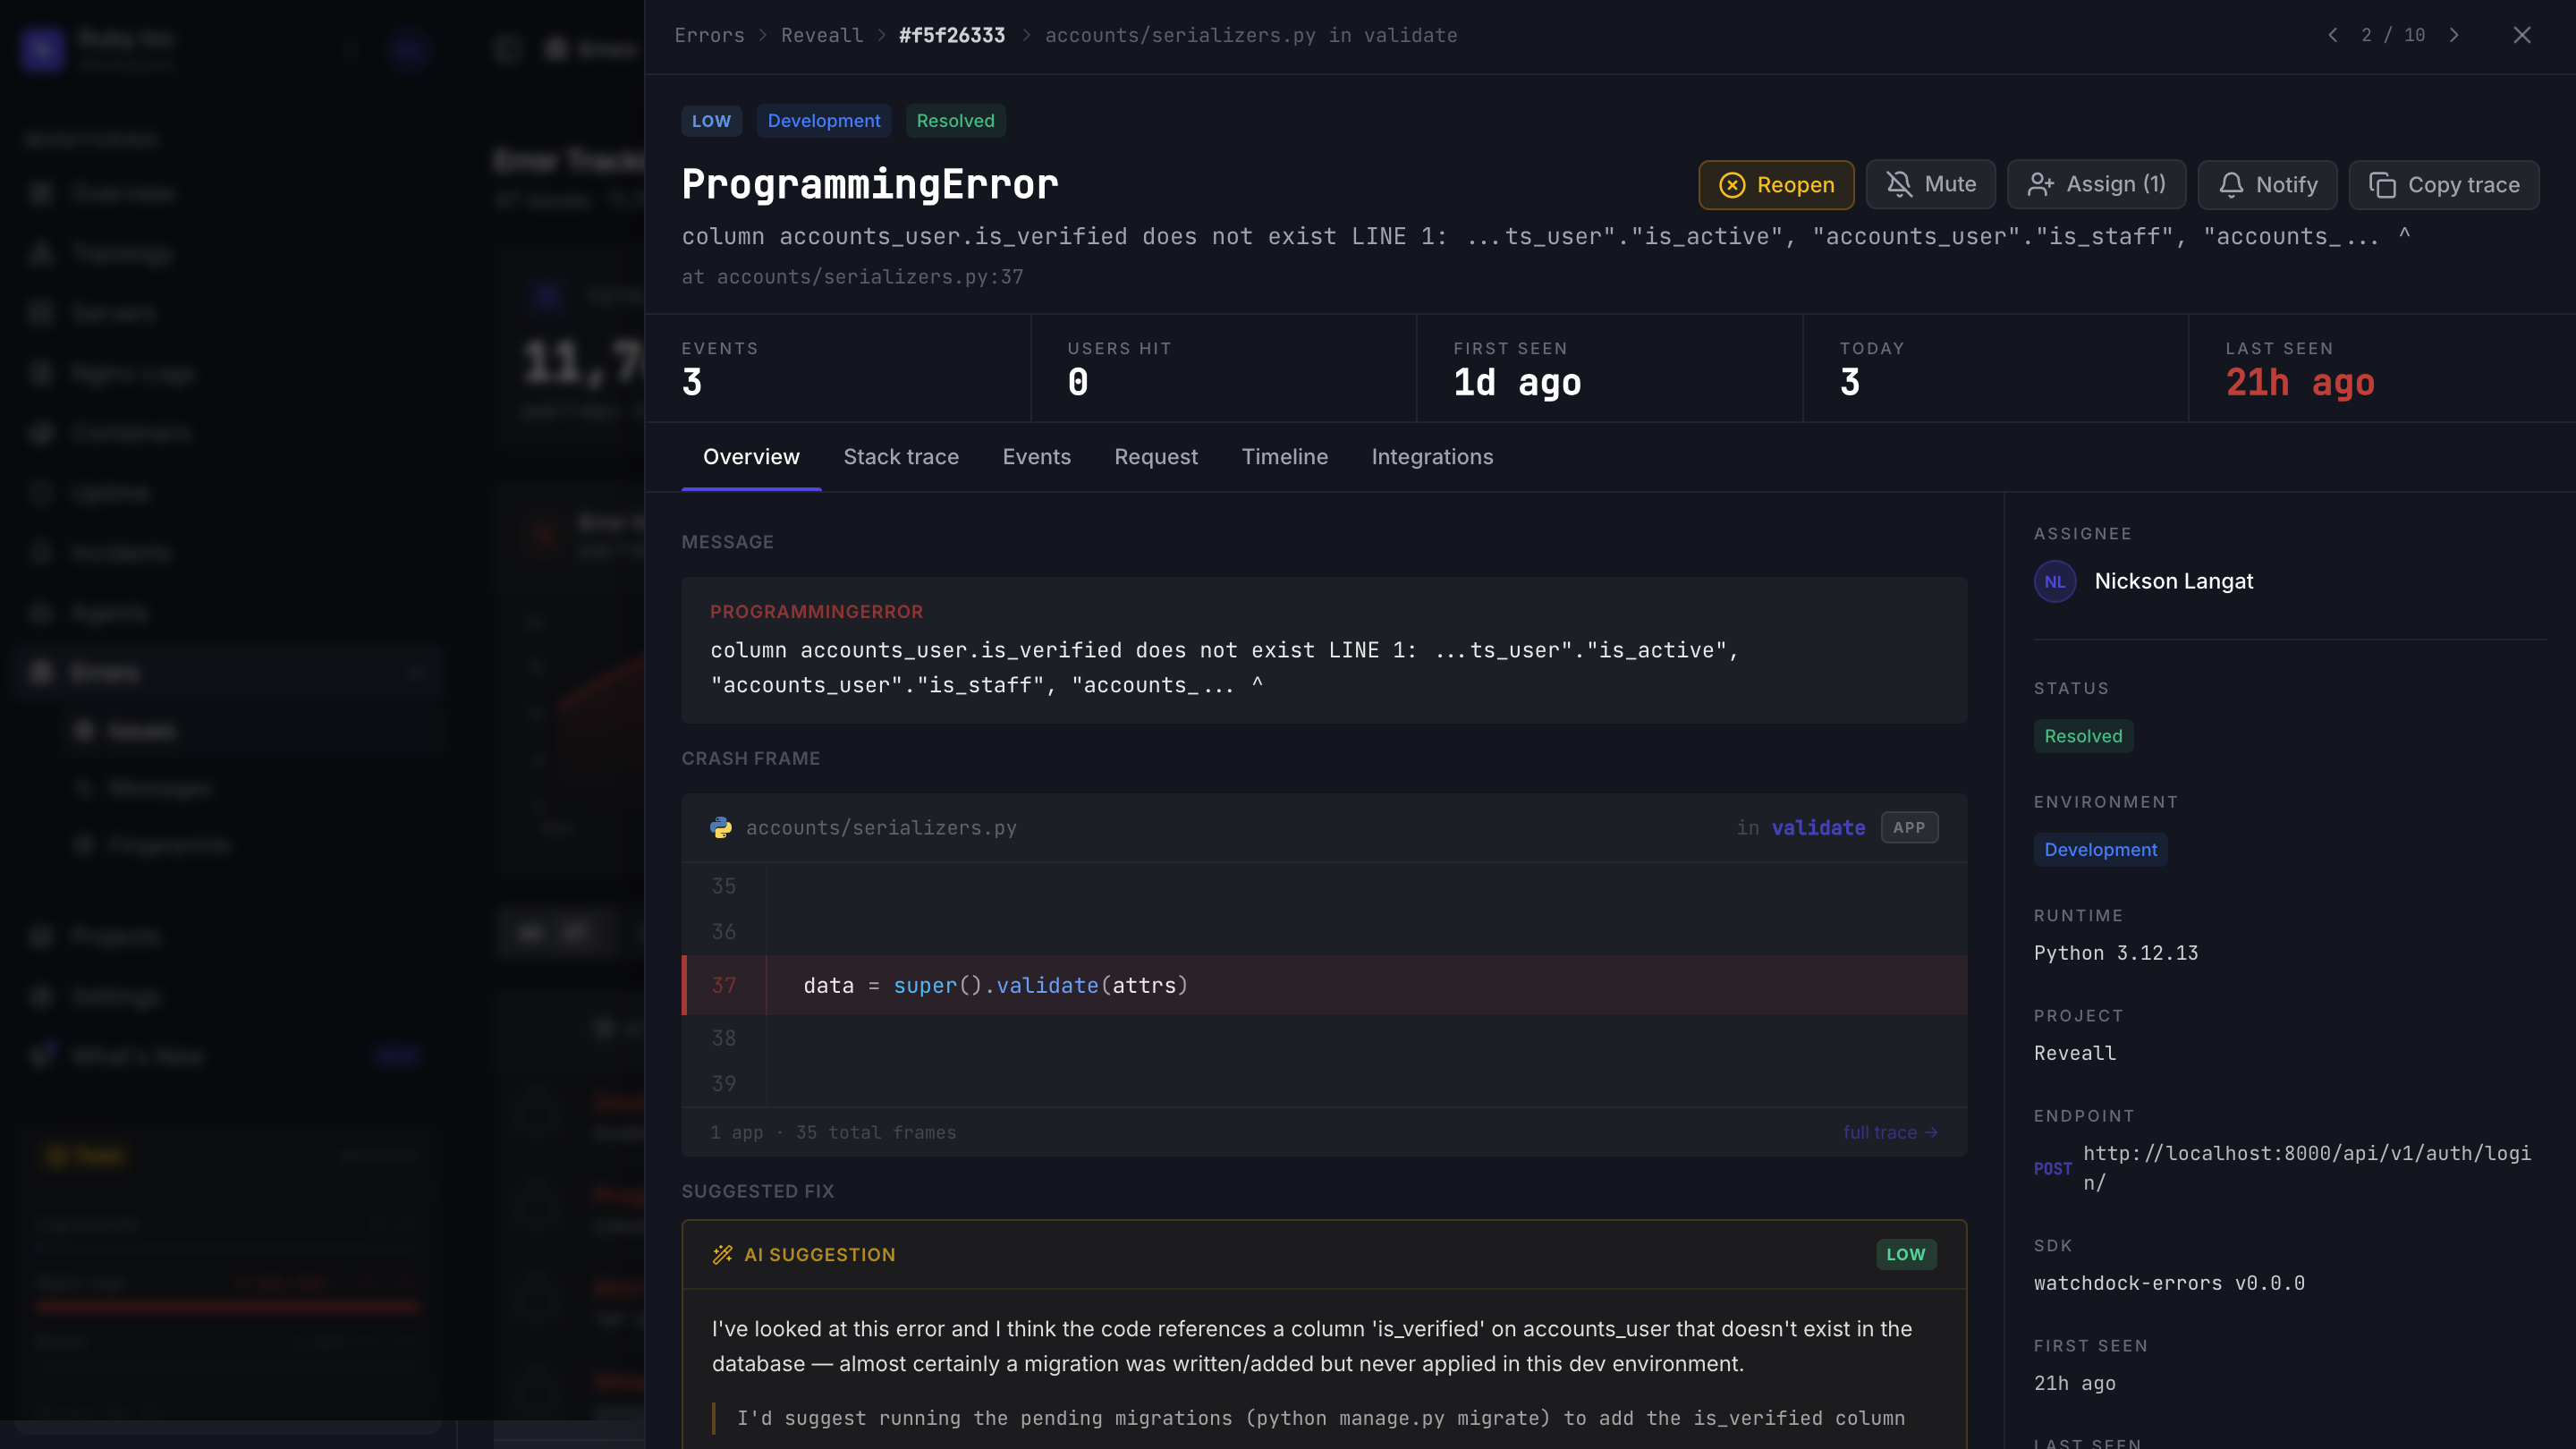Click the Python file icon in crash frame
The height and width of the screenshot is (1449, 2576).
(721, 828)
